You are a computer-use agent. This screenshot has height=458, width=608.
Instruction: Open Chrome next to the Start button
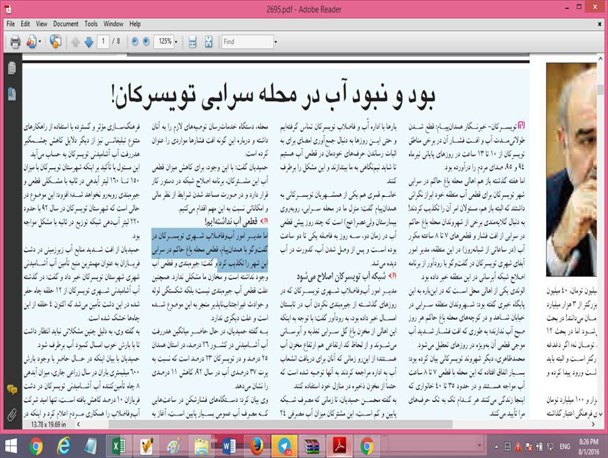(x=36, y=446)
